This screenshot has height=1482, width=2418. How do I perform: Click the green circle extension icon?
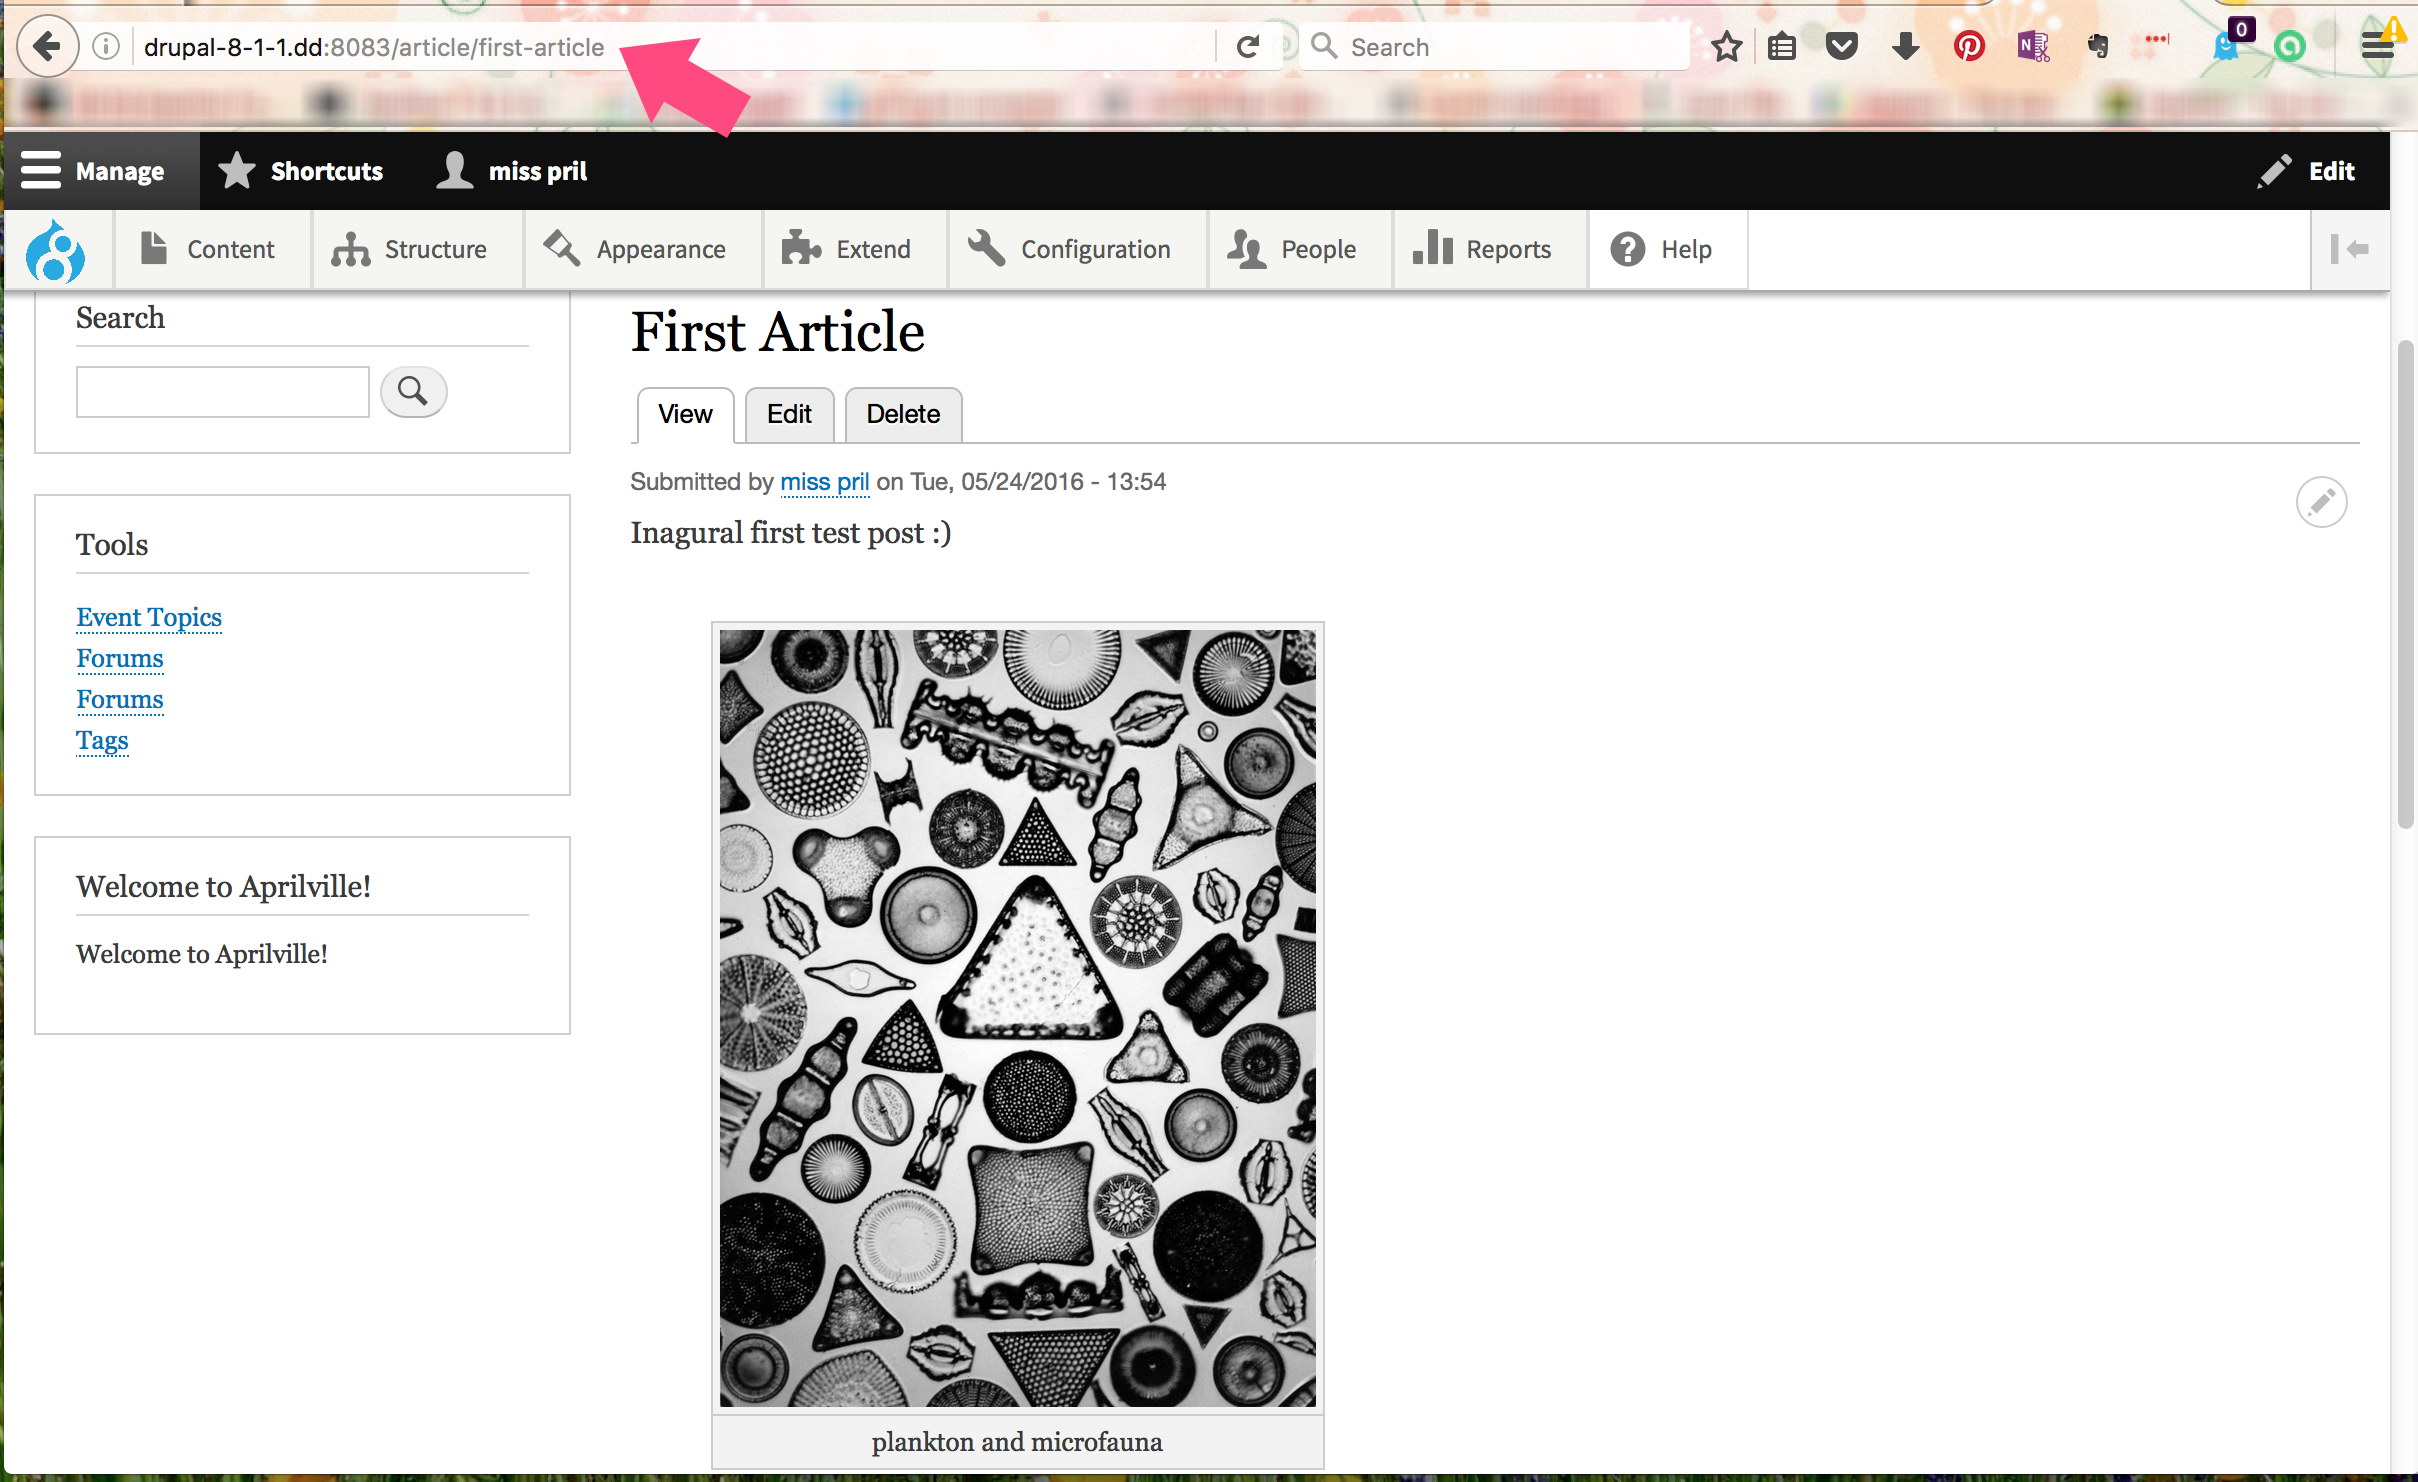(2290, 47)
